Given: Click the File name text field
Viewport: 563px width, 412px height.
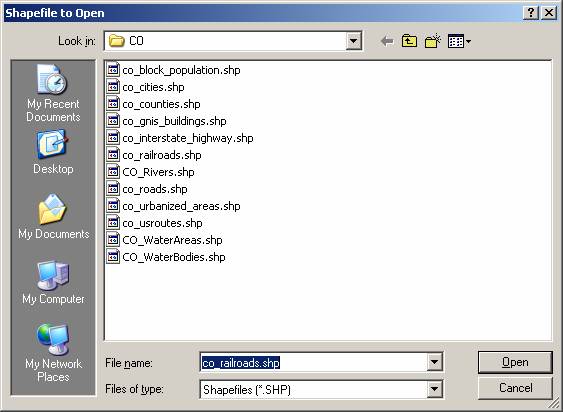Looking at the screenshot, I should click(313, 362).
